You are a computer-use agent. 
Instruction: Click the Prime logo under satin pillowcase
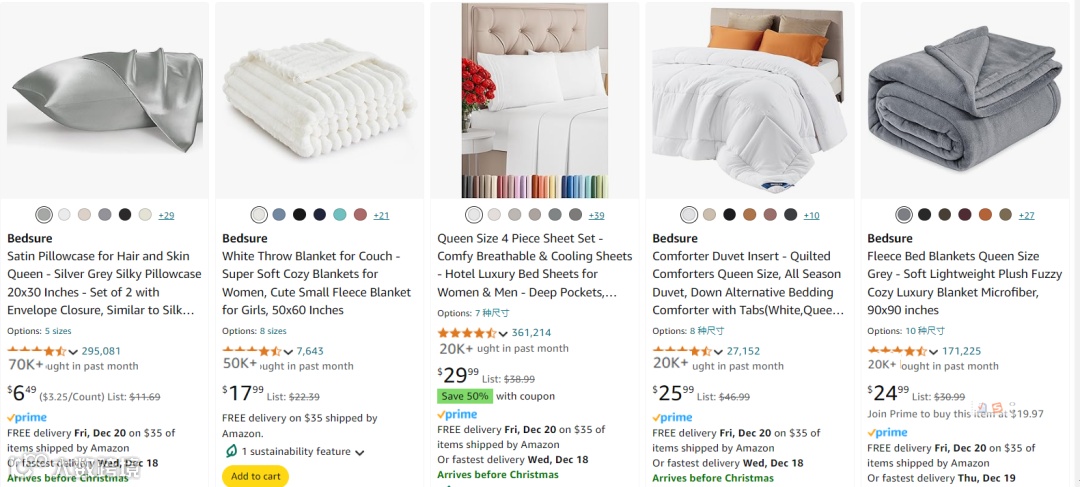point(27,417)
